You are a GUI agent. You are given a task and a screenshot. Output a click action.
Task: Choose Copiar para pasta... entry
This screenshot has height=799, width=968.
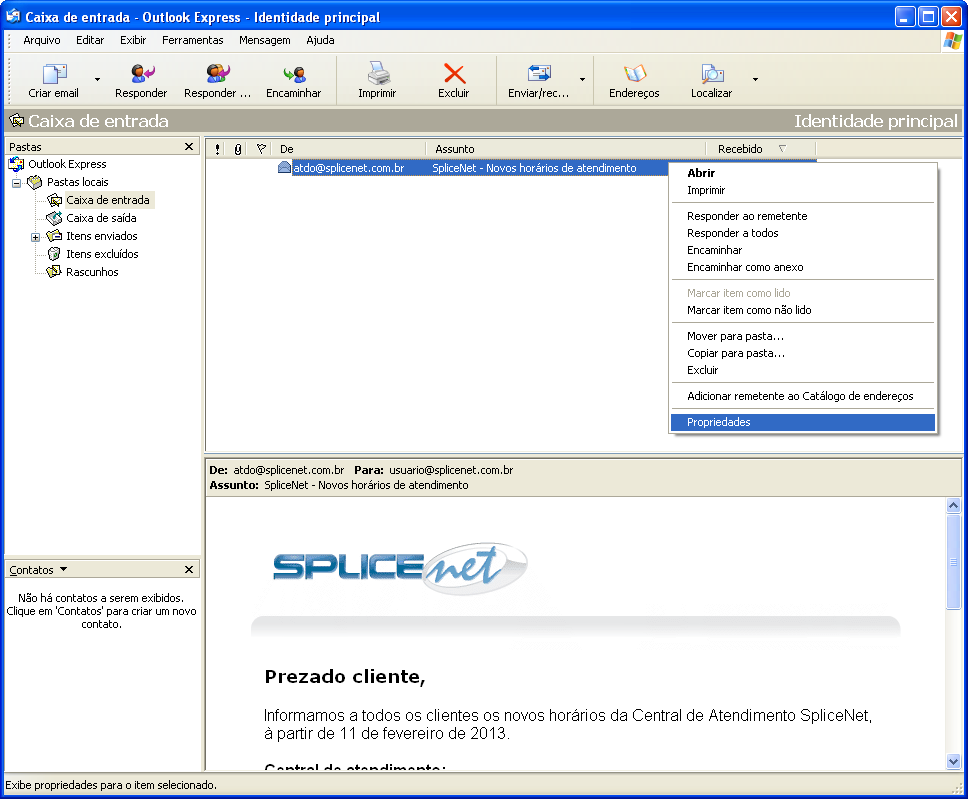click(x=803, y=353)
